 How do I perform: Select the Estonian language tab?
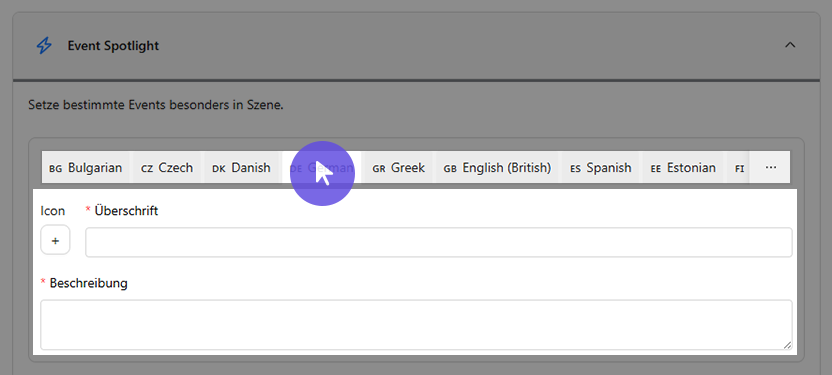(x=683, y=168)
